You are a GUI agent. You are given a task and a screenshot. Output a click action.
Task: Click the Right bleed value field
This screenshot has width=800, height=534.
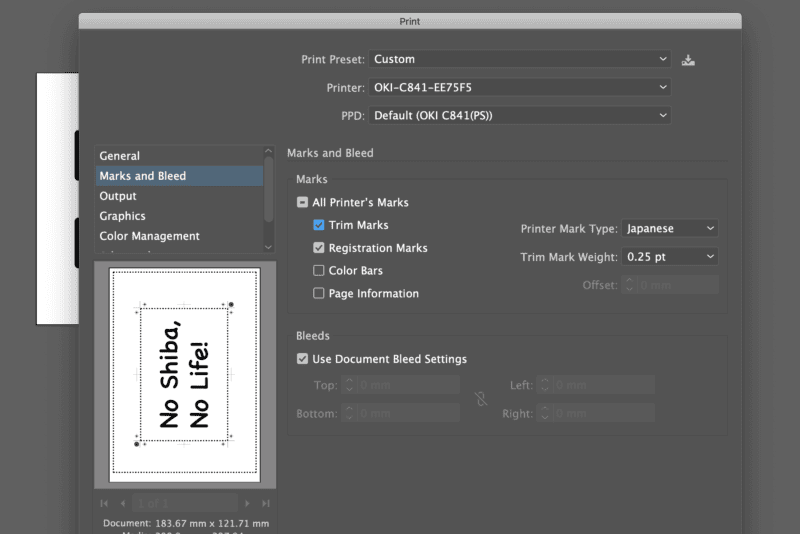pos(603,413)
